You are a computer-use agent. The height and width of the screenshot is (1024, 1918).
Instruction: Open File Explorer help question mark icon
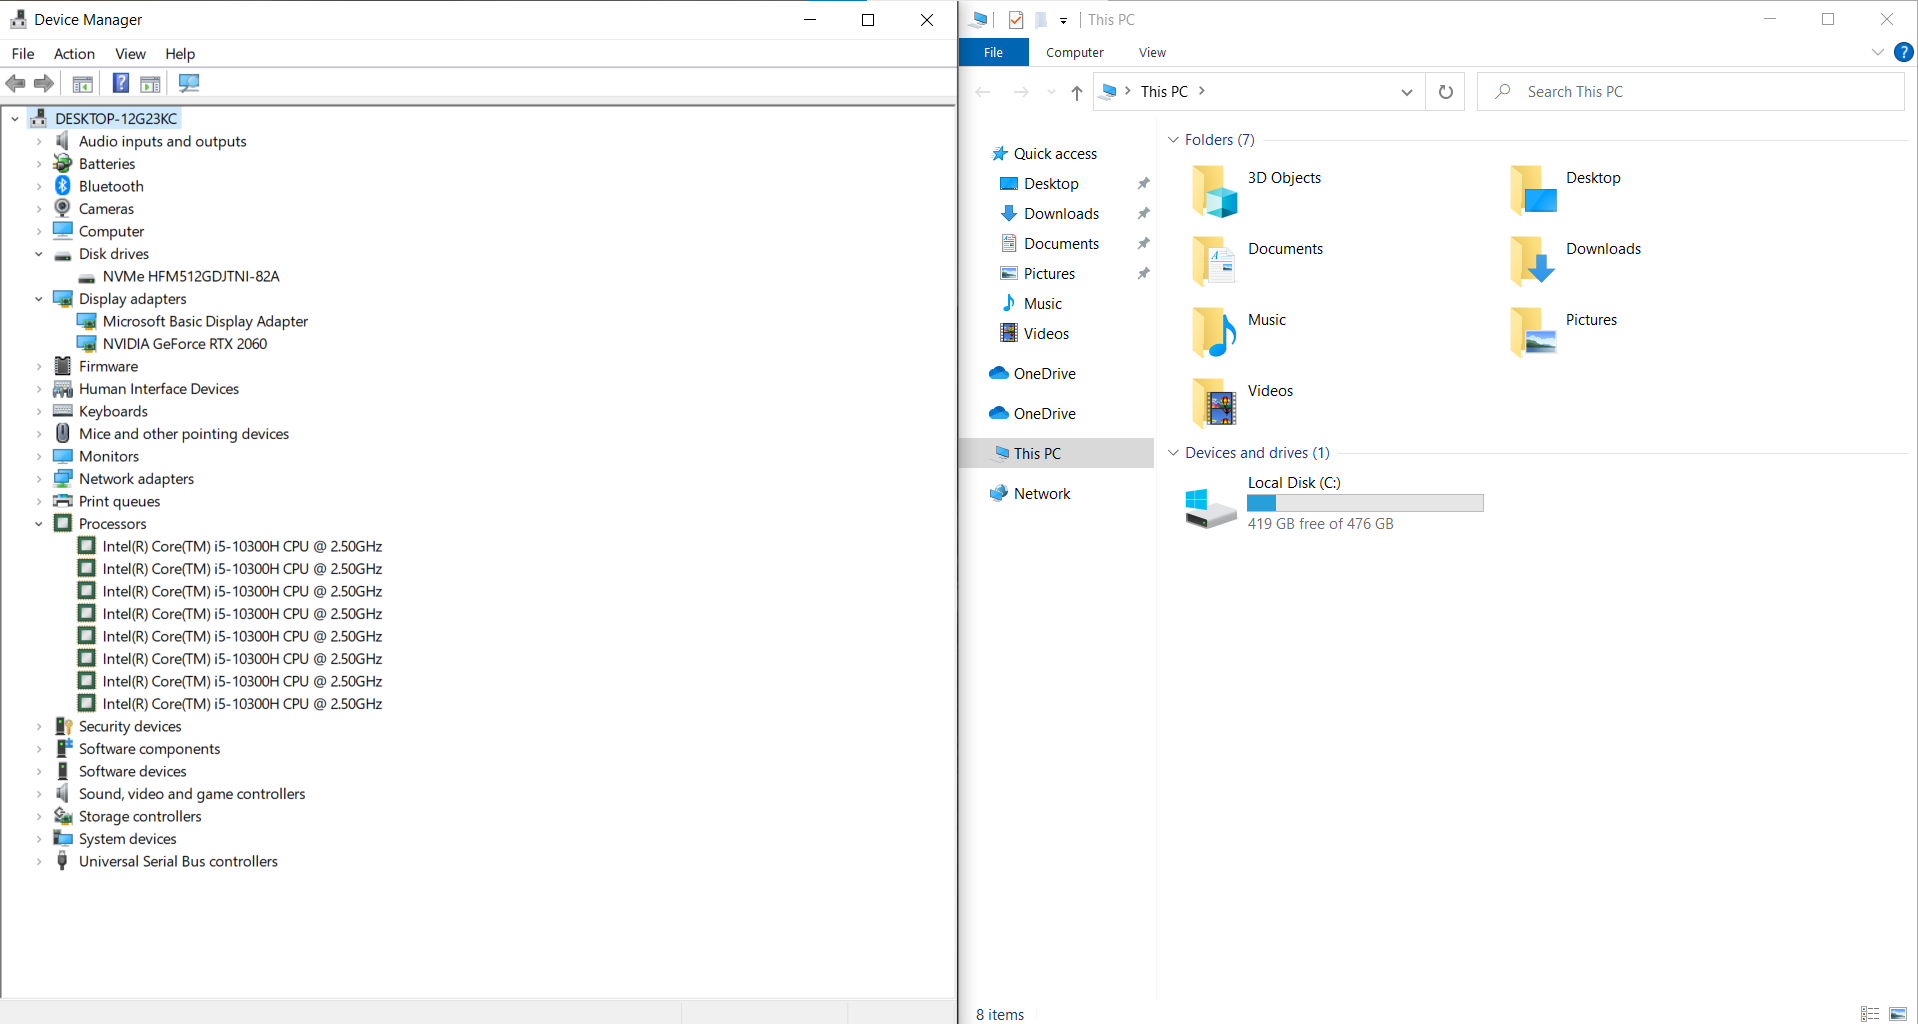tap(1903, 52)
